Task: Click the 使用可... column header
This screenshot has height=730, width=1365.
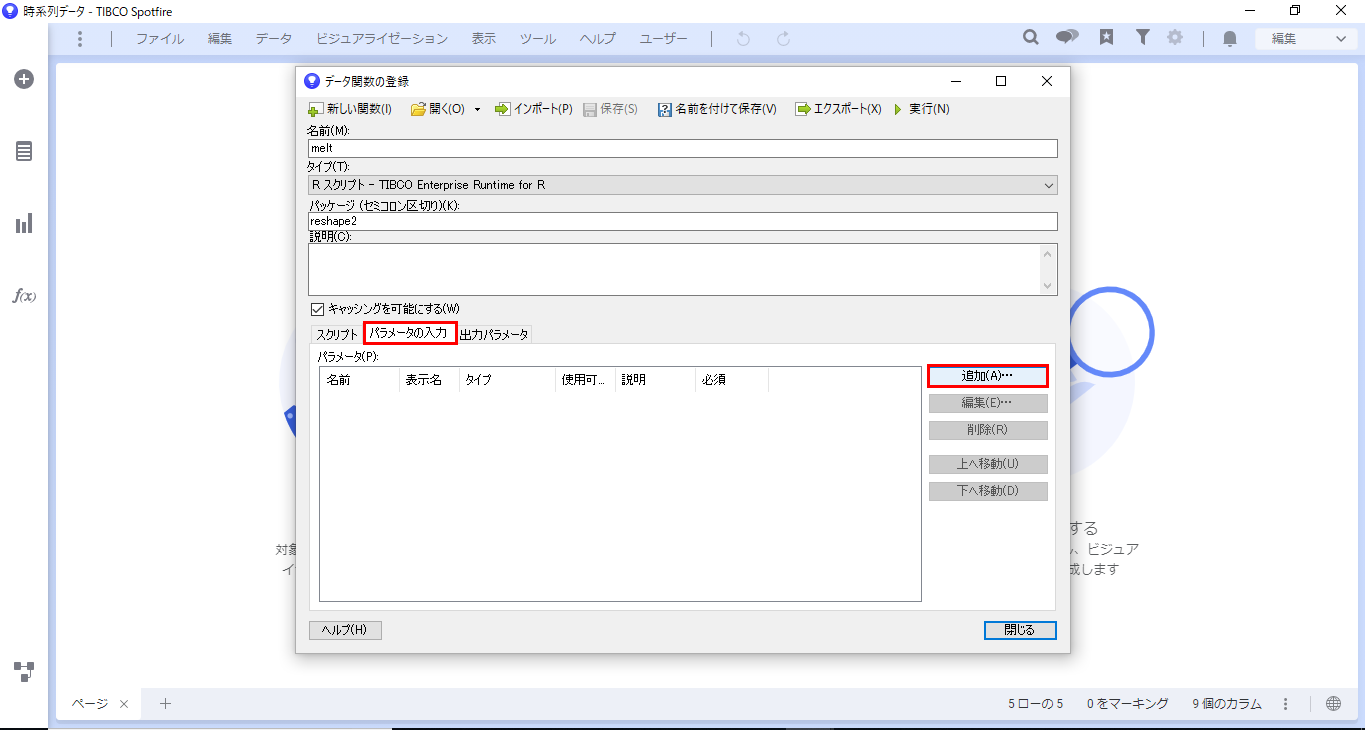Action: 585,380
